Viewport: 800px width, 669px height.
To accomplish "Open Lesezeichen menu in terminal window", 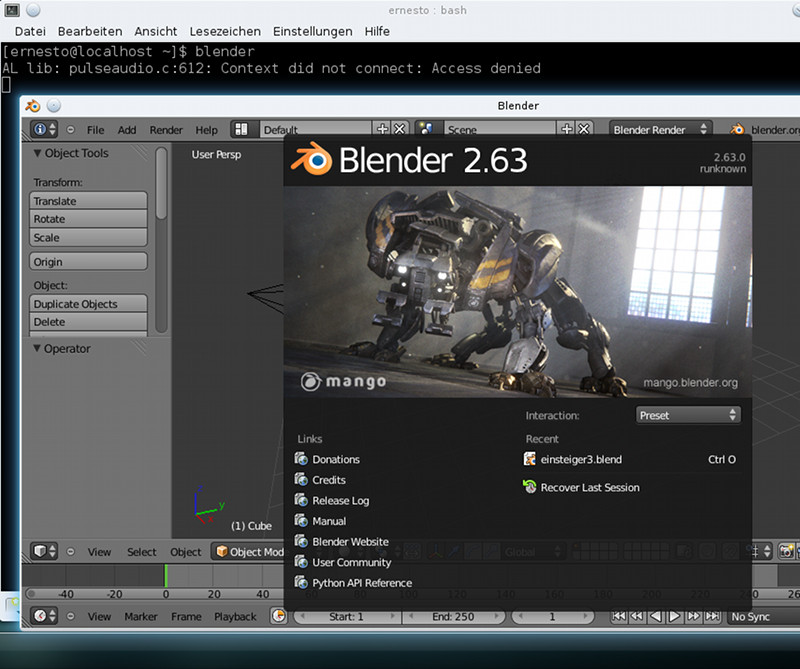I will [x=225, y=31].
